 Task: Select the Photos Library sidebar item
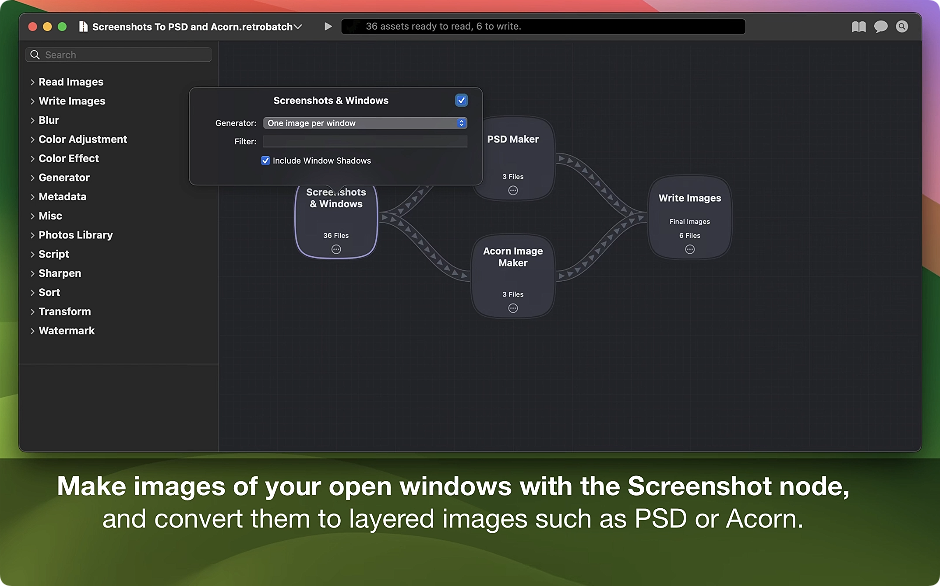(x=75, y=235)
